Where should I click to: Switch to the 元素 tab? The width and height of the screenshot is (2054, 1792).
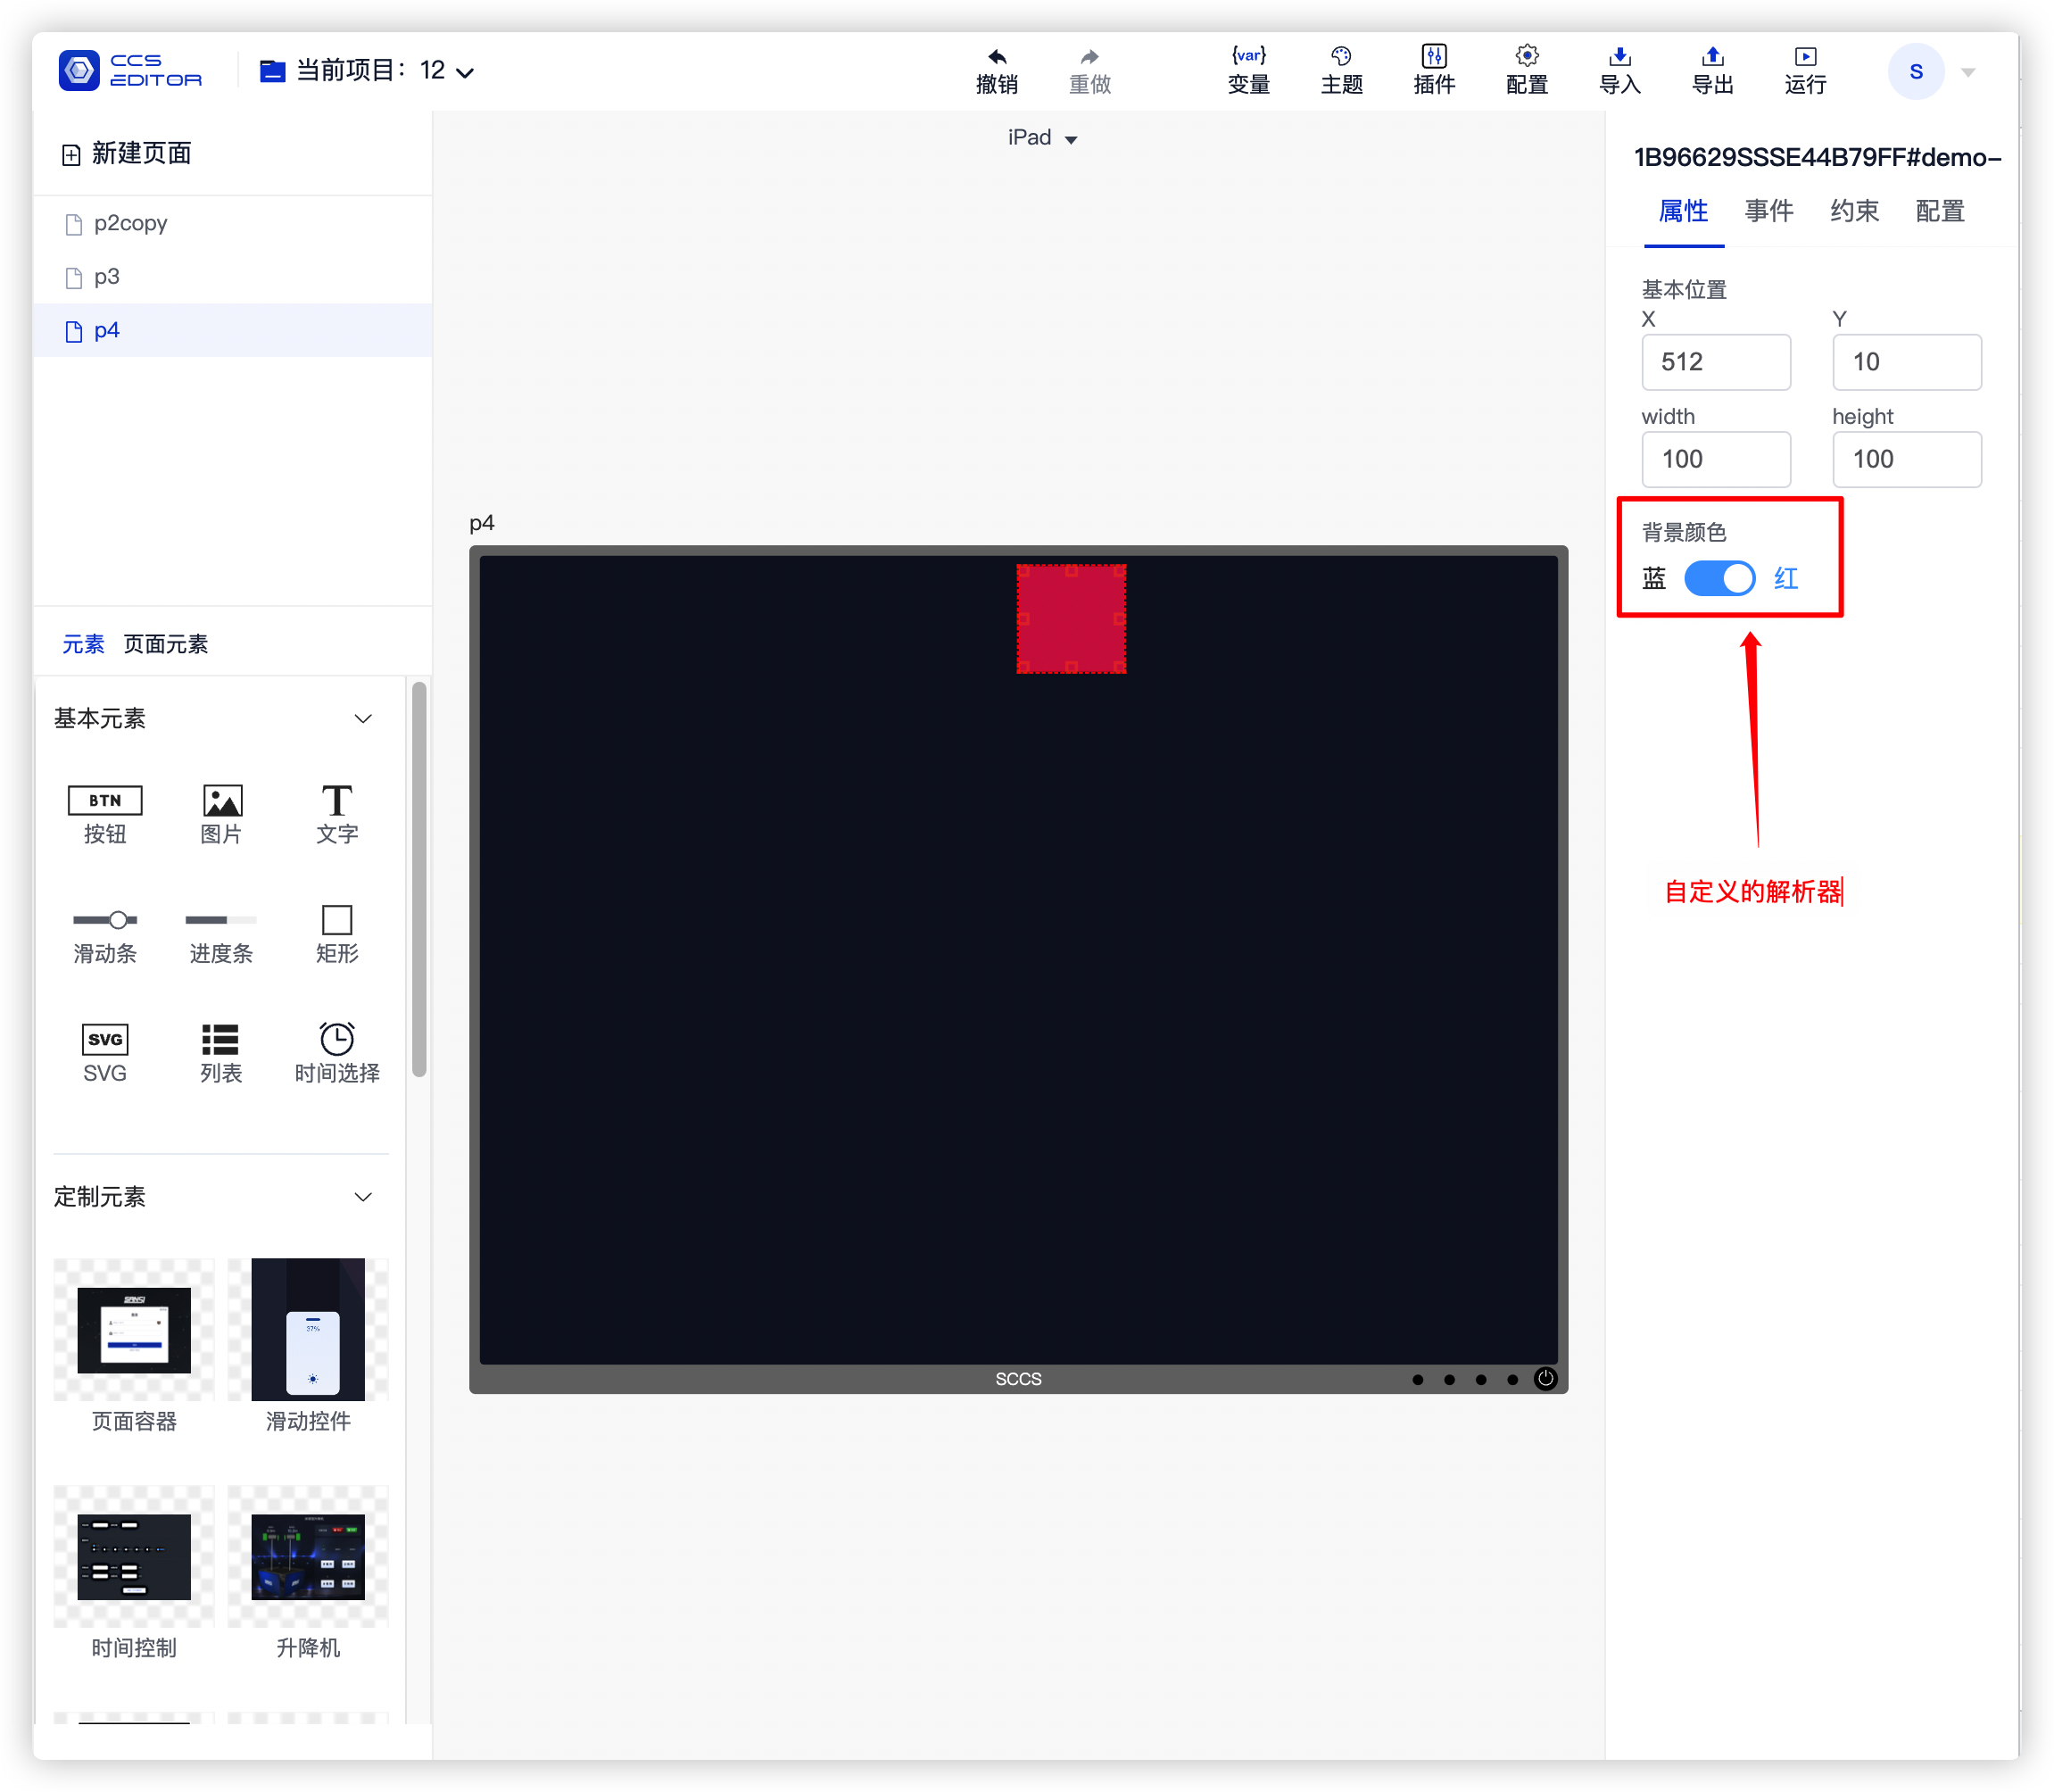coord(83,644)
